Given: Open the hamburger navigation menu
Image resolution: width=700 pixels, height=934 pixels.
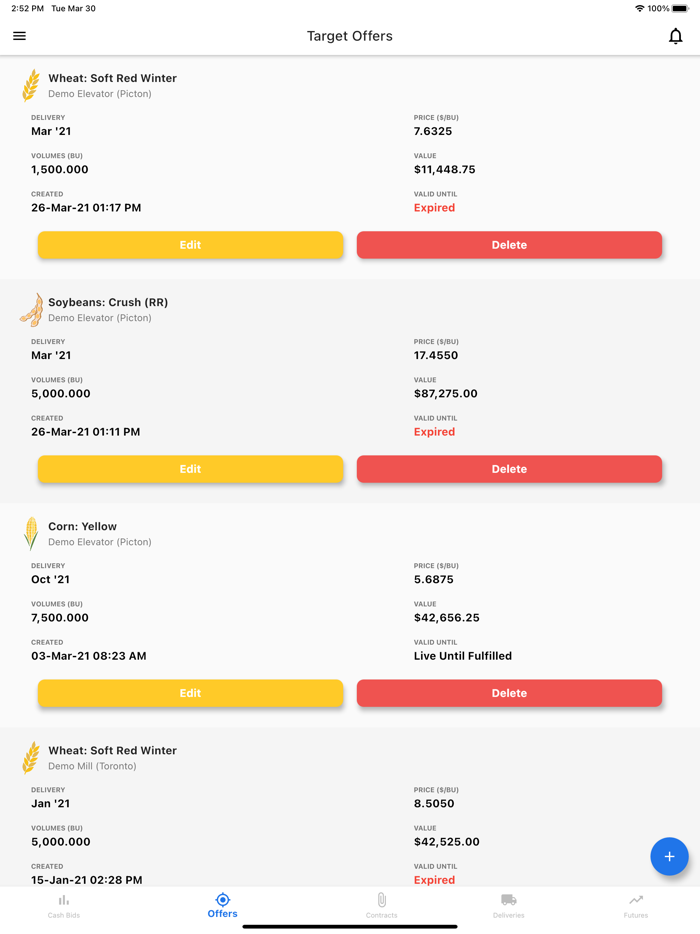Looking at the screenshot, I should tap(19, 36).
